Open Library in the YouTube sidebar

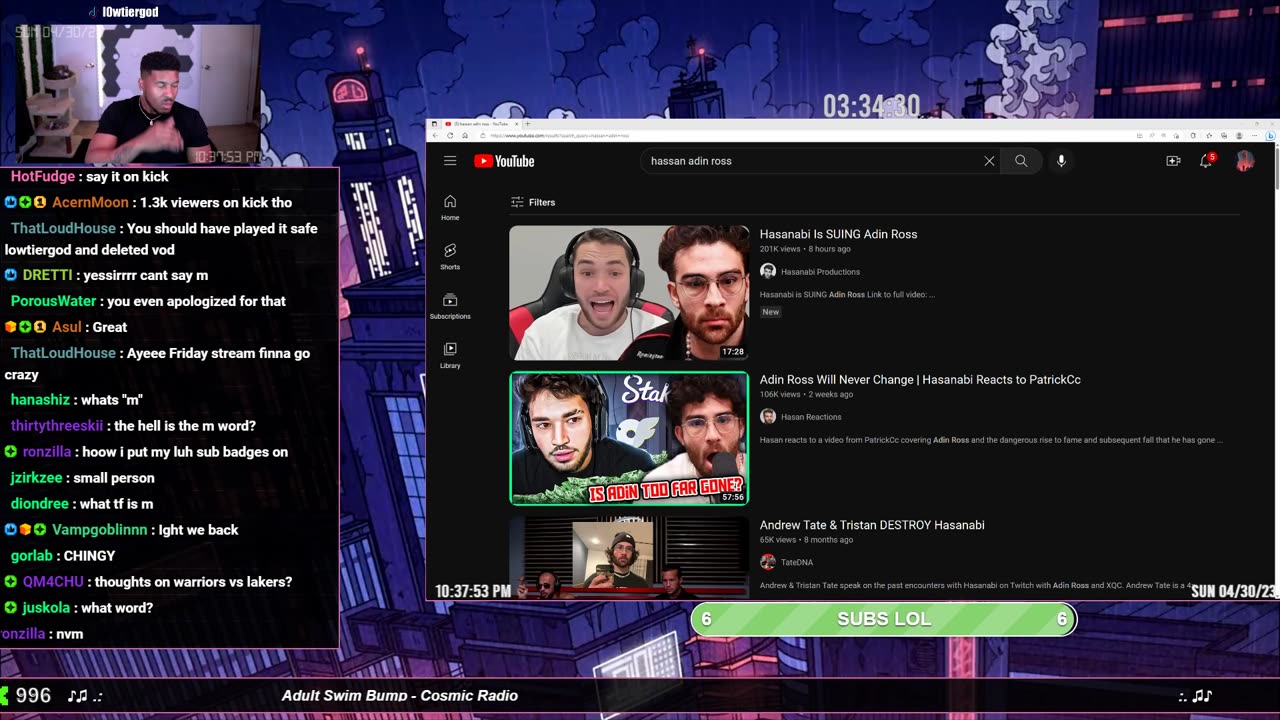tap(450, 355)
